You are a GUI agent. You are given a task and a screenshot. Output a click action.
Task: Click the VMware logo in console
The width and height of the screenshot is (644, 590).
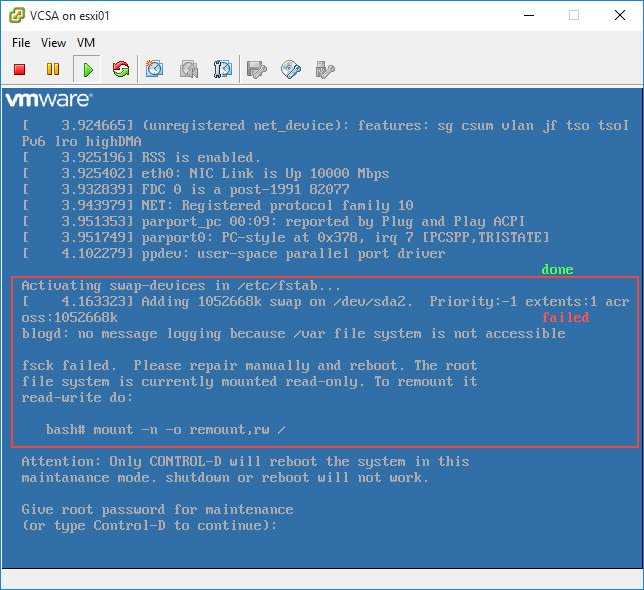click(x=49, y=100)
